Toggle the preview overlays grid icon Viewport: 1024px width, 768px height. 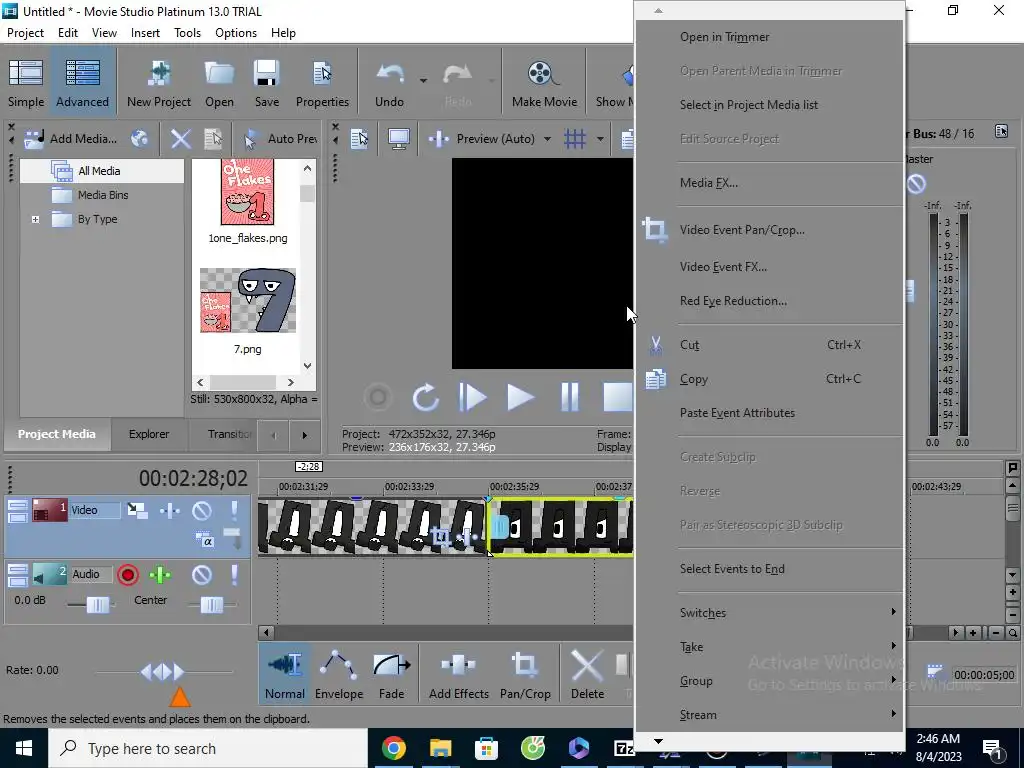pyautogui.click(x=575, y=138)
